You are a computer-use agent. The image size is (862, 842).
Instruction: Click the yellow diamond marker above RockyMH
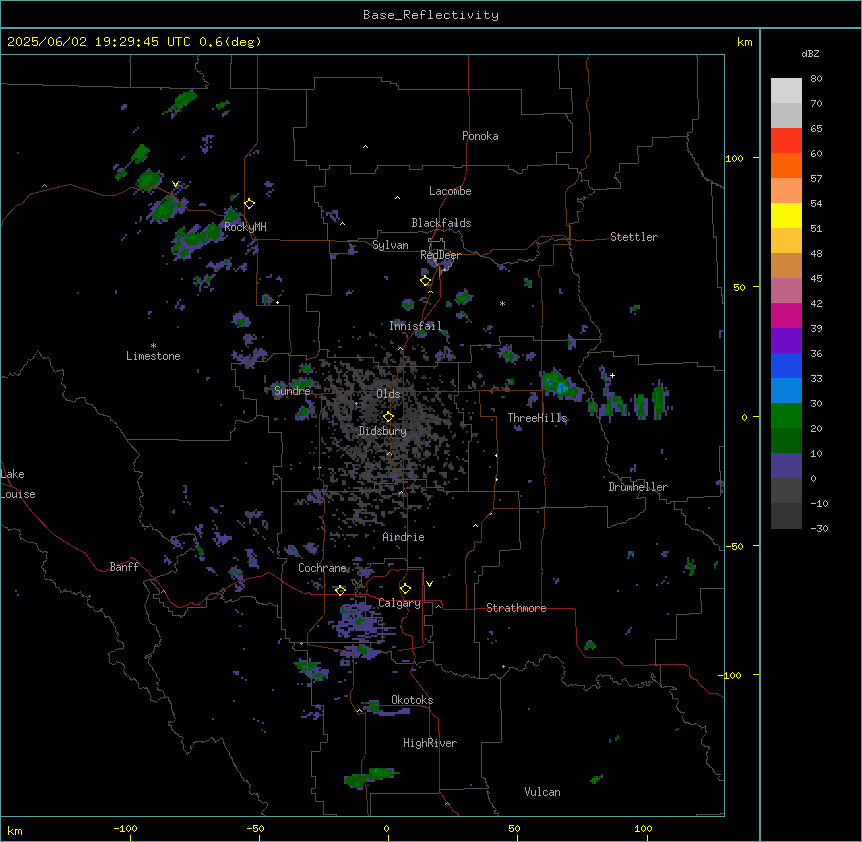[250, 204]
